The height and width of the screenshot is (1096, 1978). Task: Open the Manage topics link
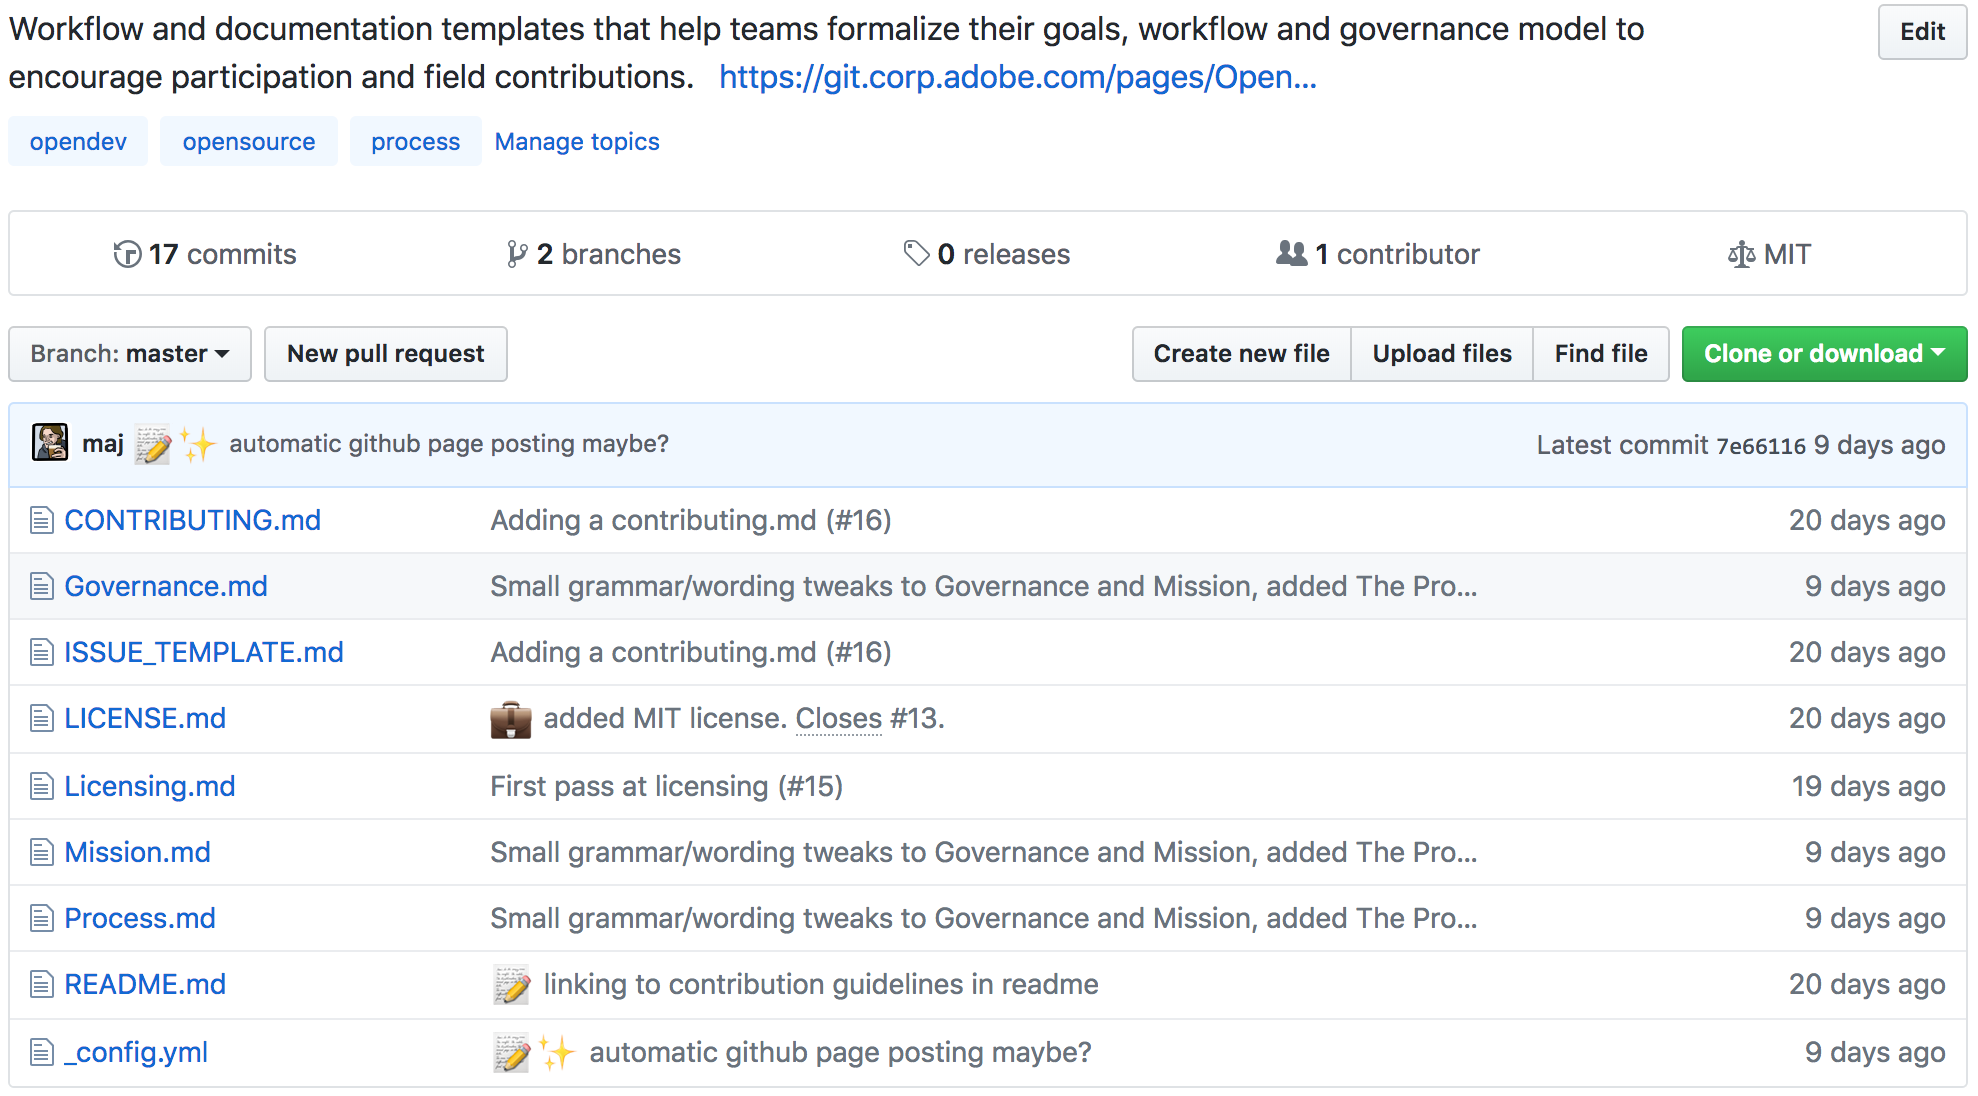click(577, 142)
